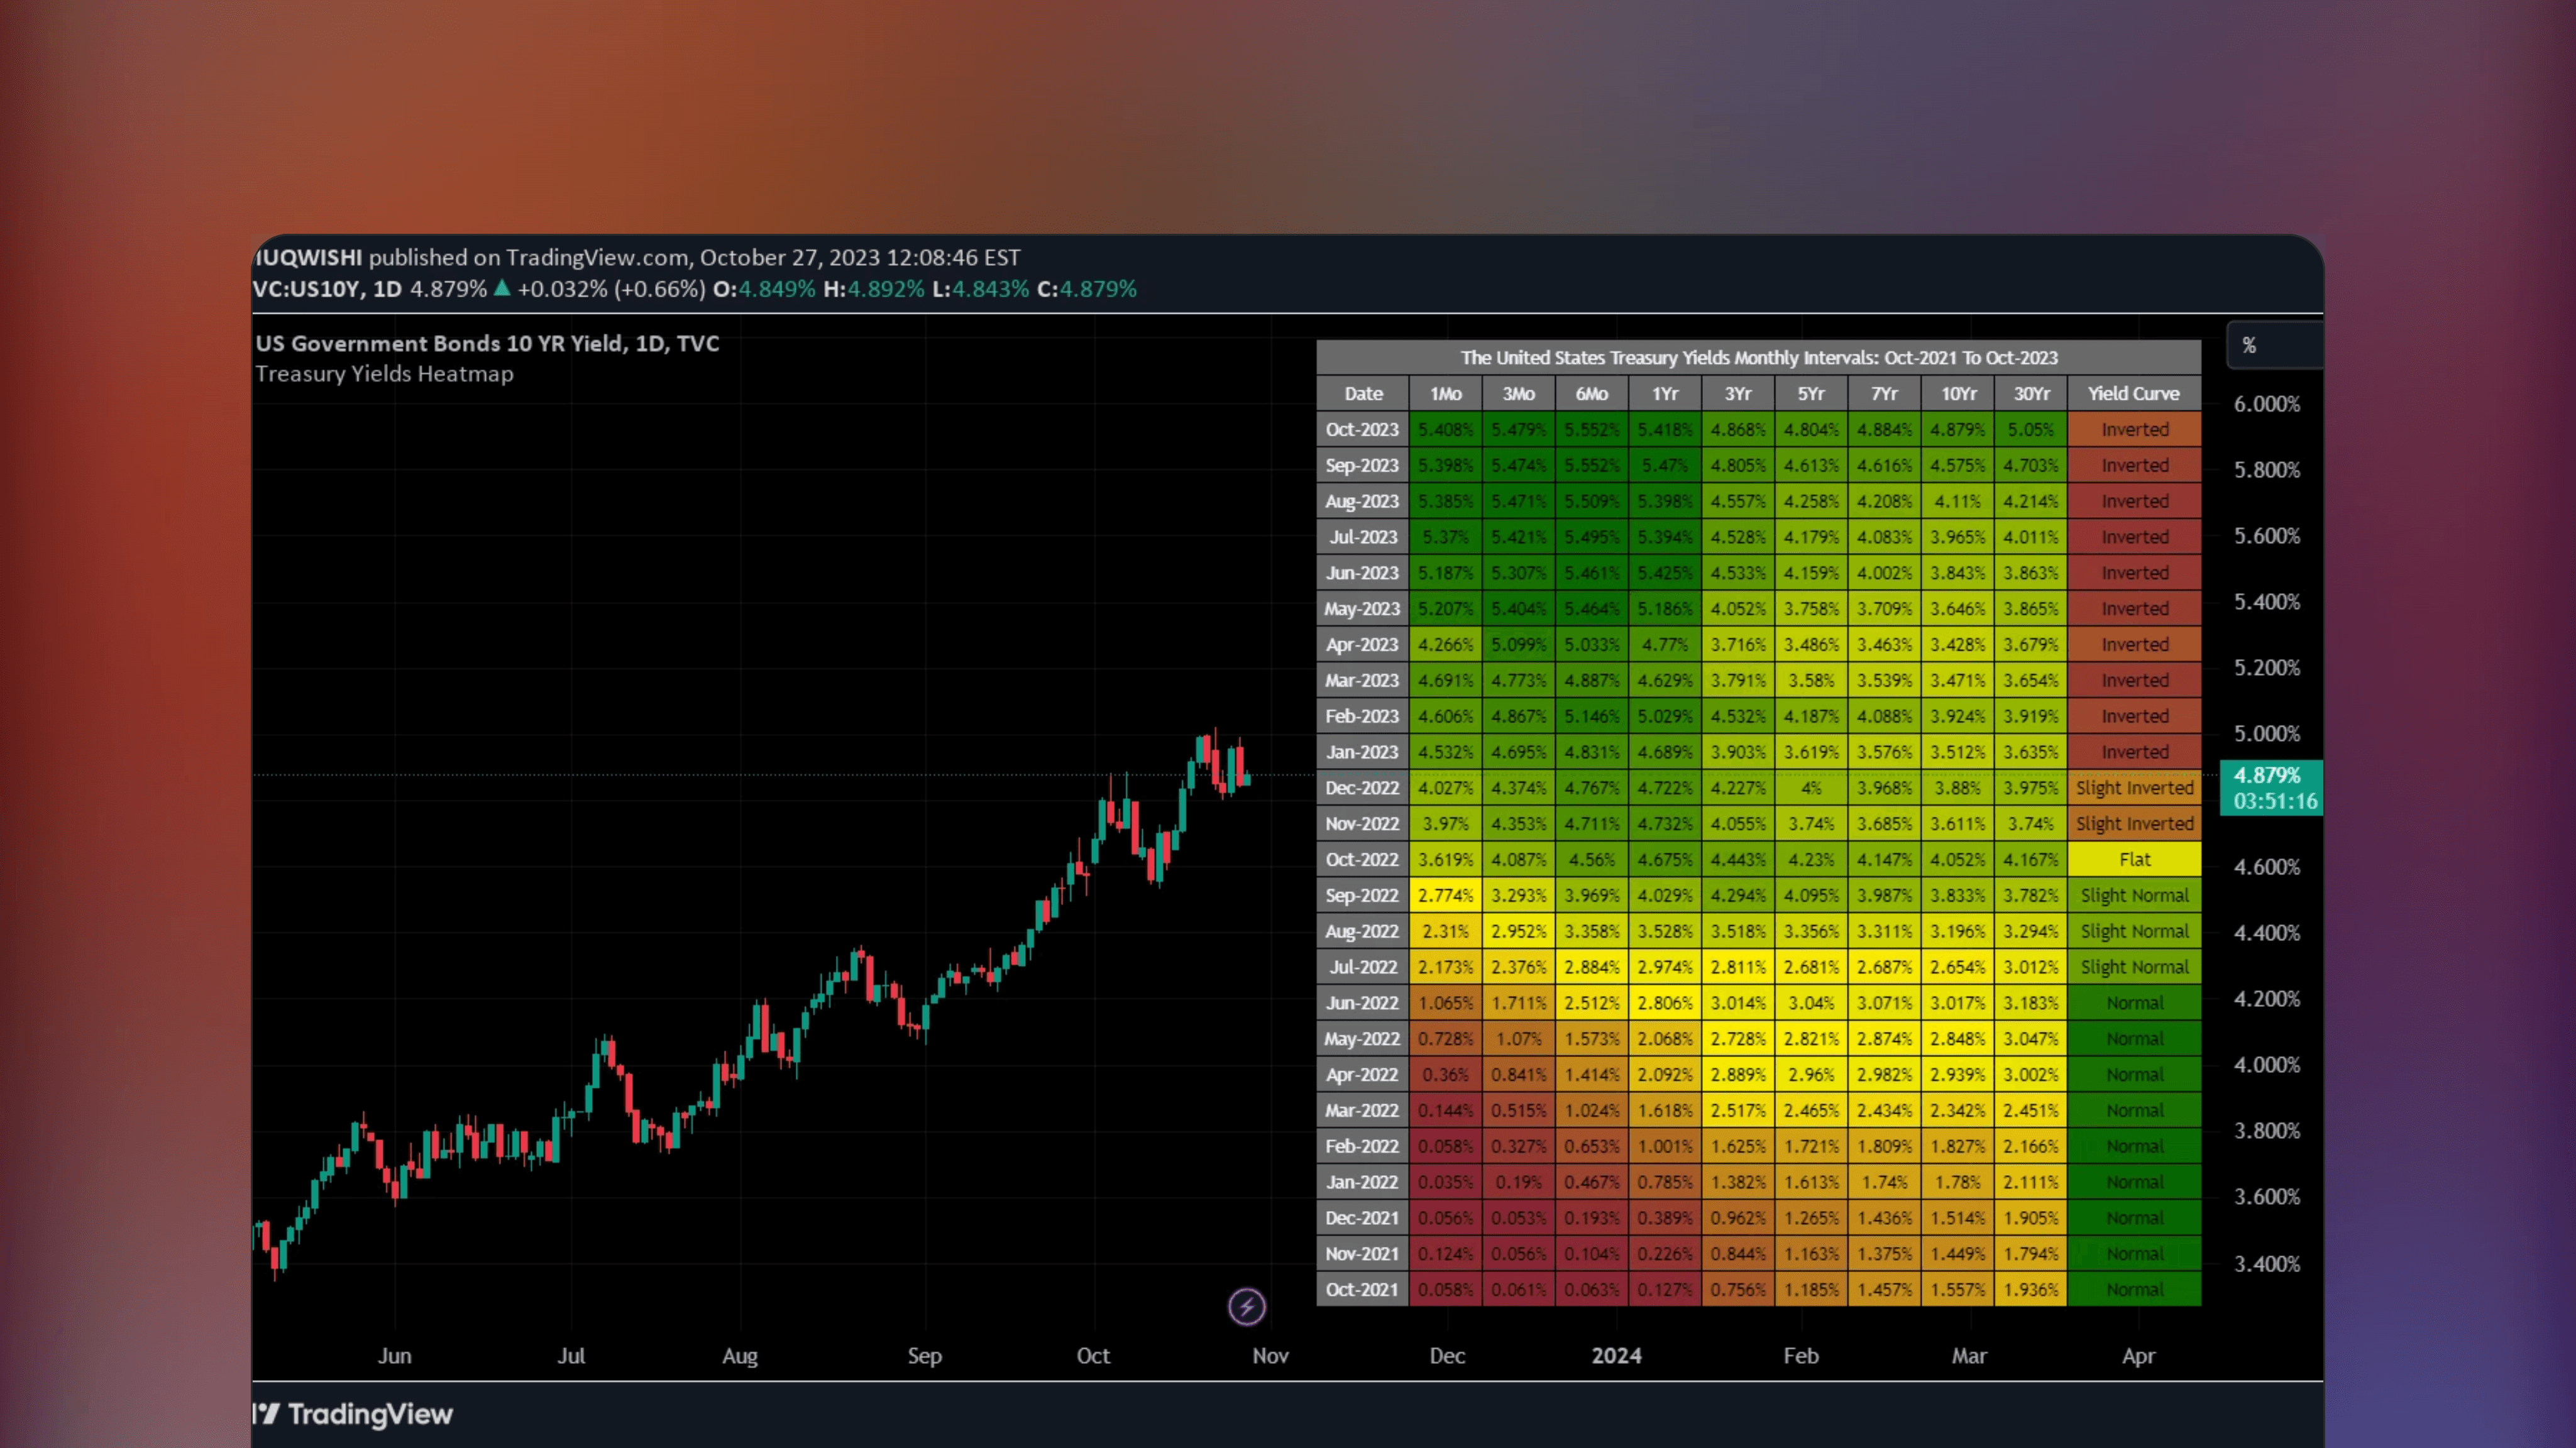Click the Apr label on time axis
This screenshot has width=2576, height=1448.
point(2138,1355)
